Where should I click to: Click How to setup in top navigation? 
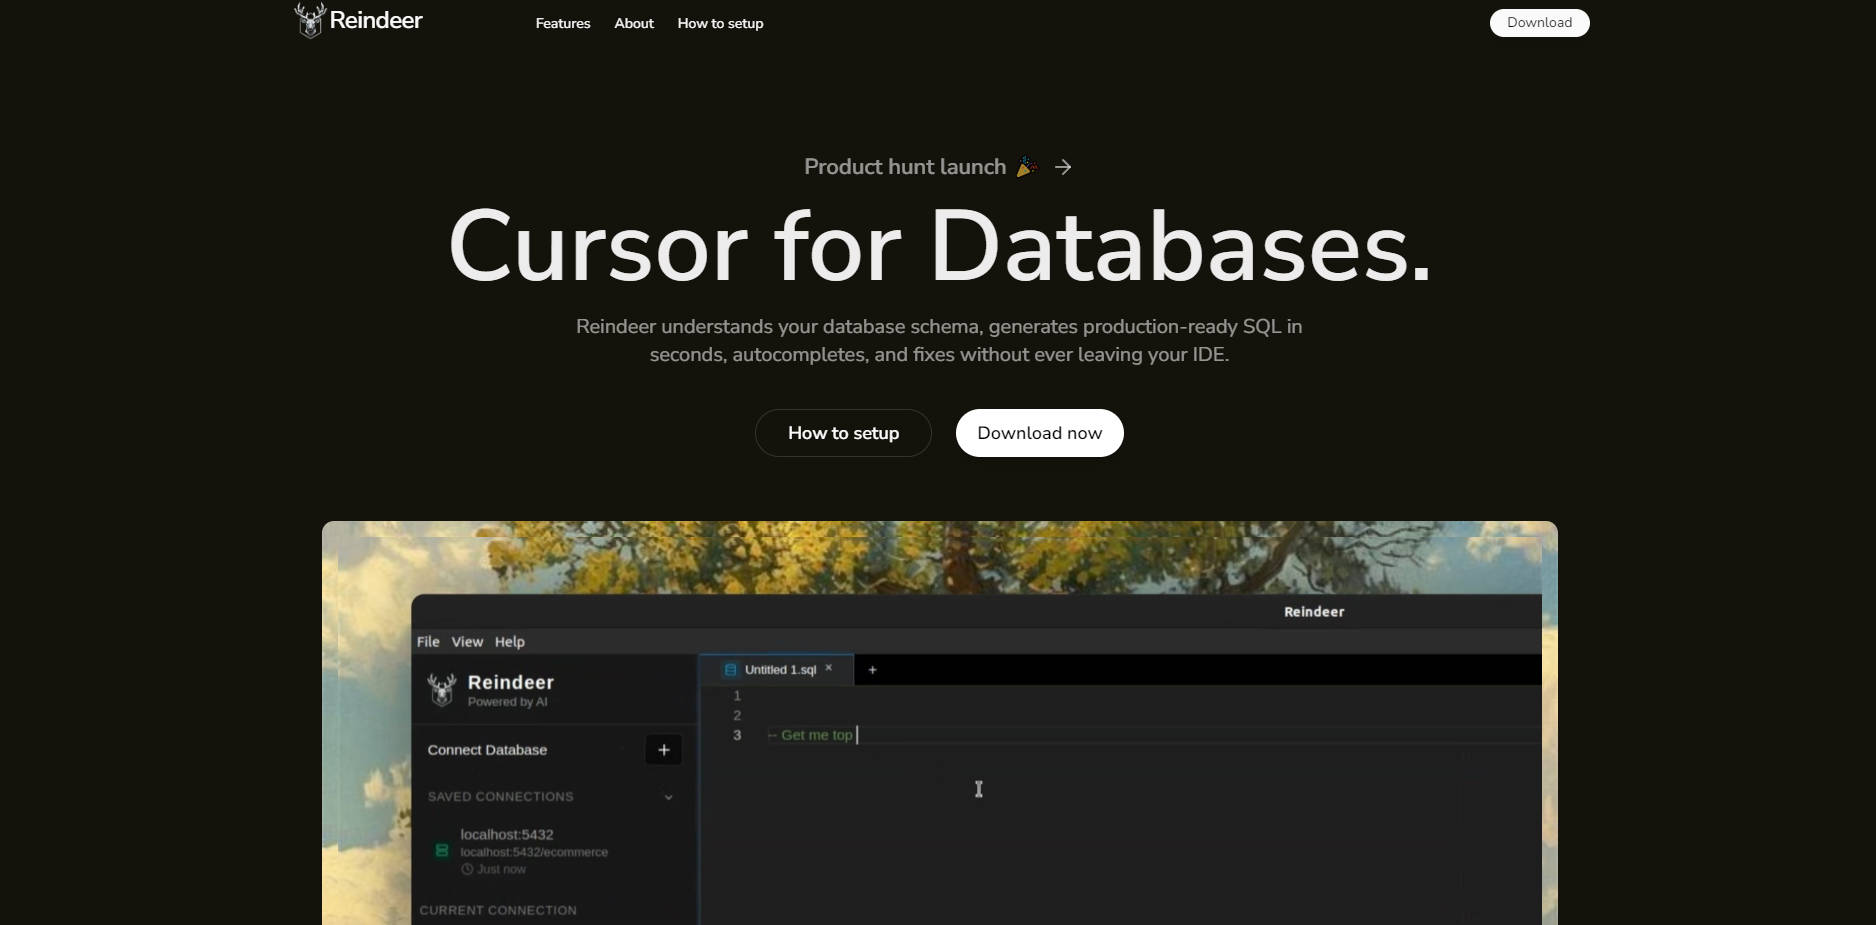pos(720,23)
